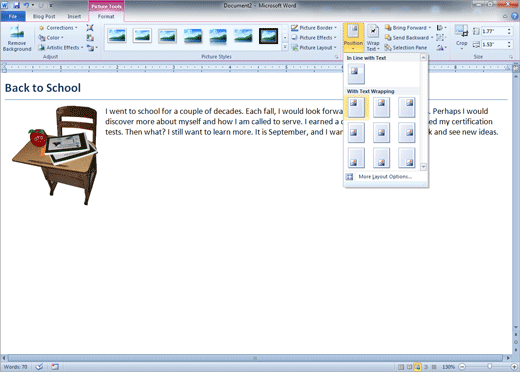Select the In Line with Text position icon
Viewport: 520px width, 372px height.
coord(356,74)
